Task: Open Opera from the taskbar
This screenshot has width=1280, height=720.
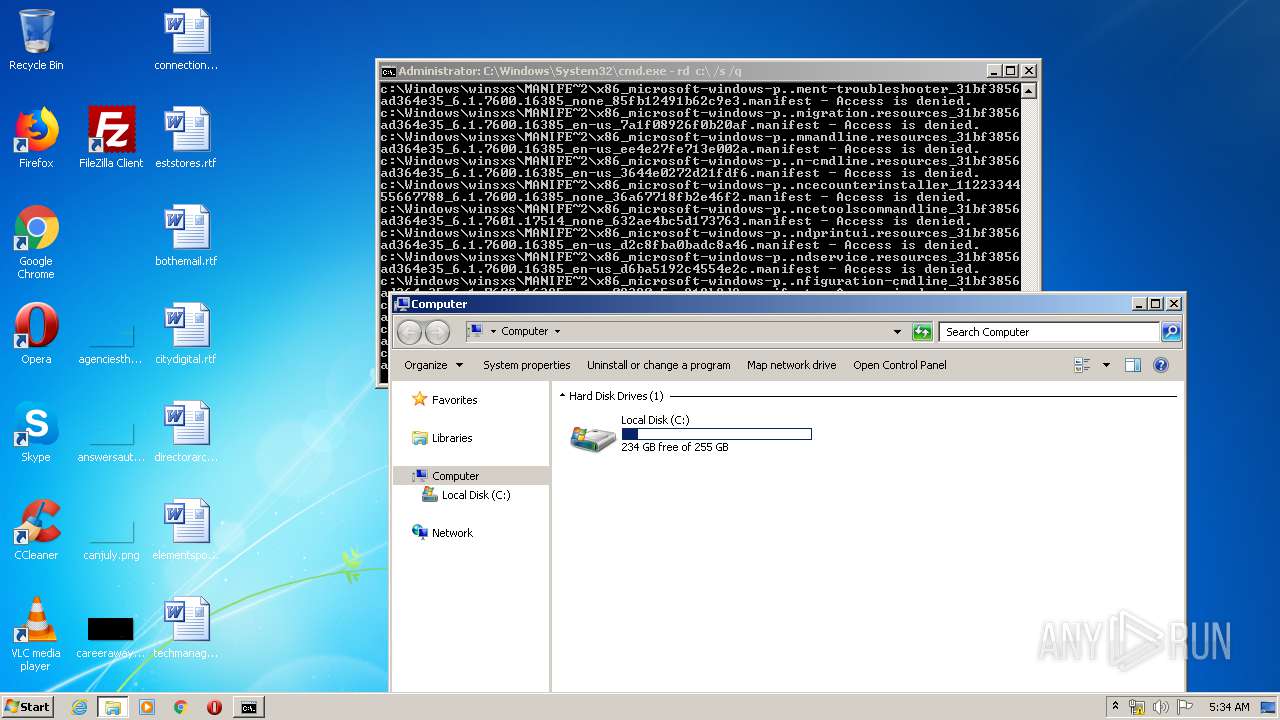Action: [x=214, y=707]
